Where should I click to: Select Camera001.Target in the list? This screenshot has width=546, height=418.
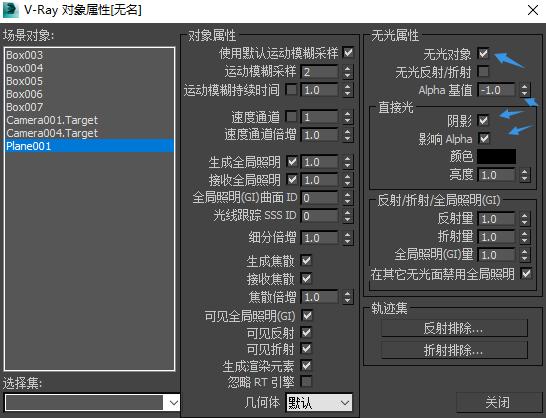pyautogui.click(x=89, y=120)
